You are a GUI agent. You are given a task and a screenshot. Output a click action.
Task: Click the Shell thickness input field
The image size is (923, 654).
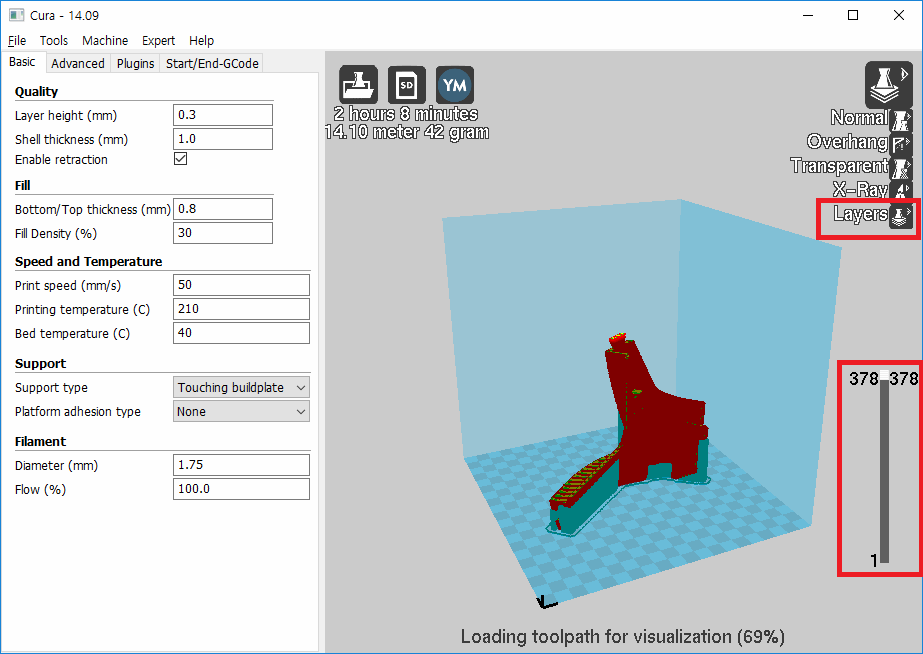tap(223, 139)
